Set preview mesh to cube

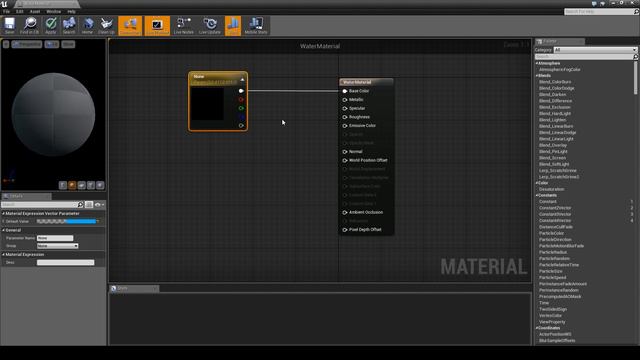coord(91,185)
